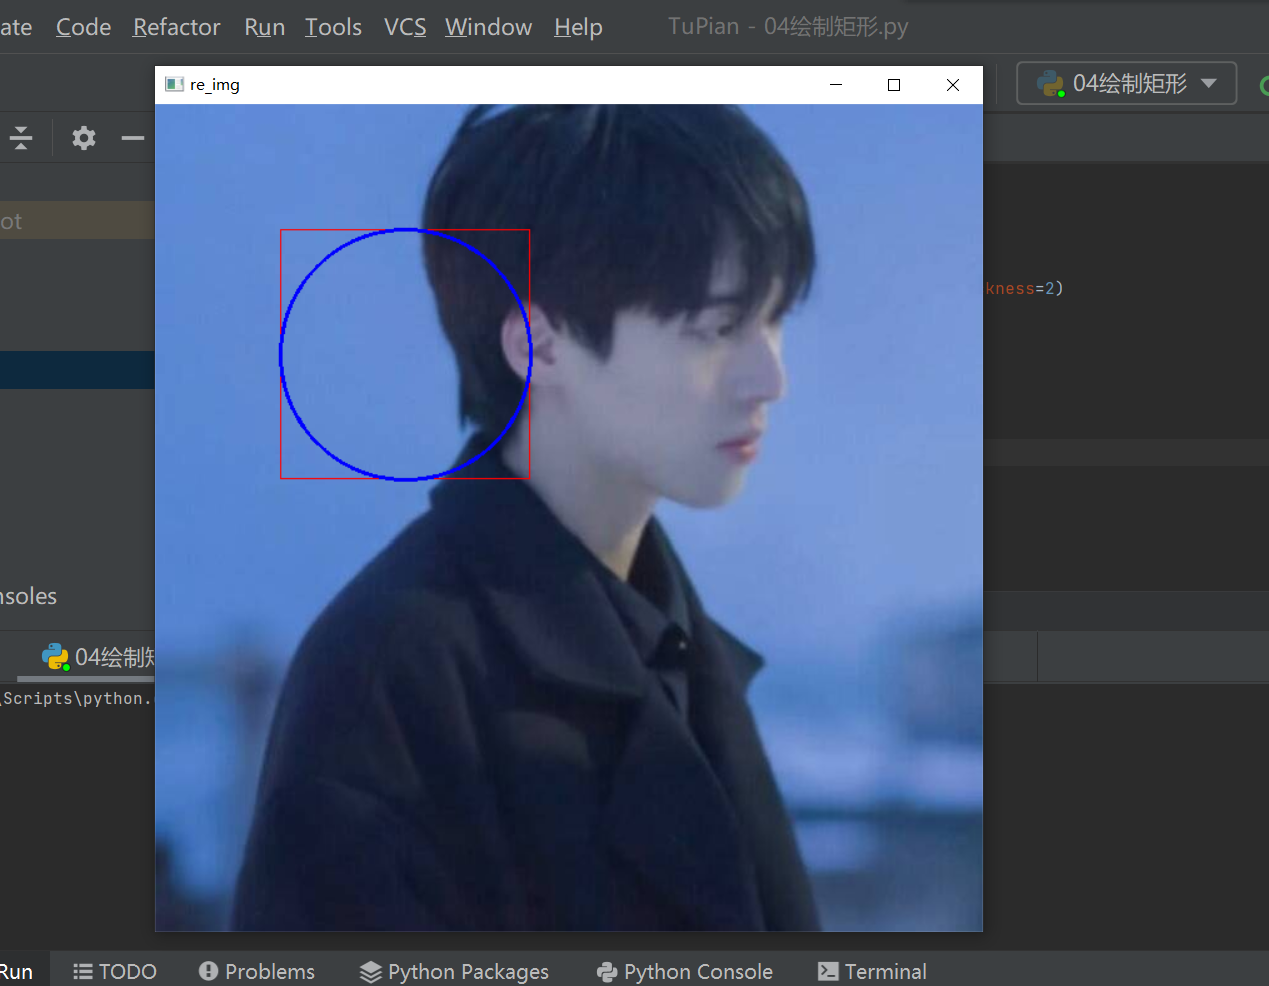The width and height of the screenshot is (1269, 986).
Task: Open the Tools menu
Action: (x=333, y=27)
